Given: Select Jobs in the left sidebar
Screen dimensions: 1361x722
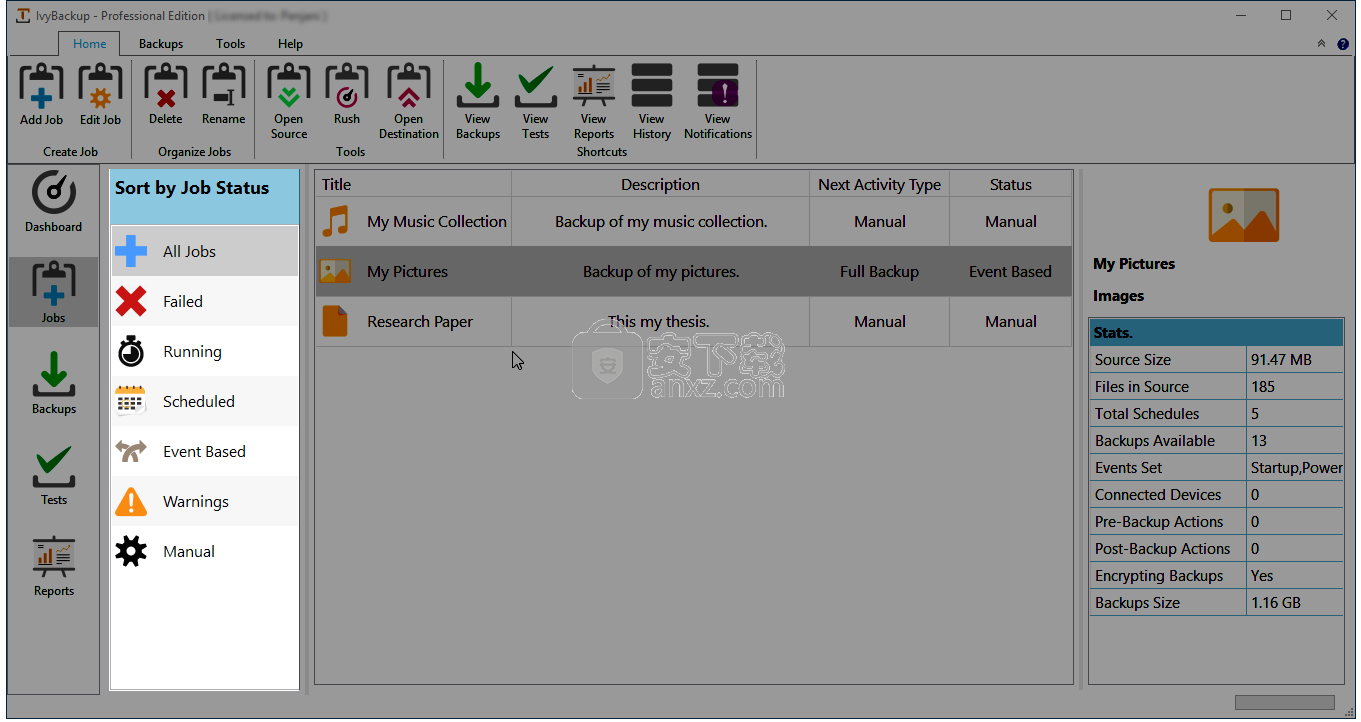Looking at the screenshot, I should (54, 292).
